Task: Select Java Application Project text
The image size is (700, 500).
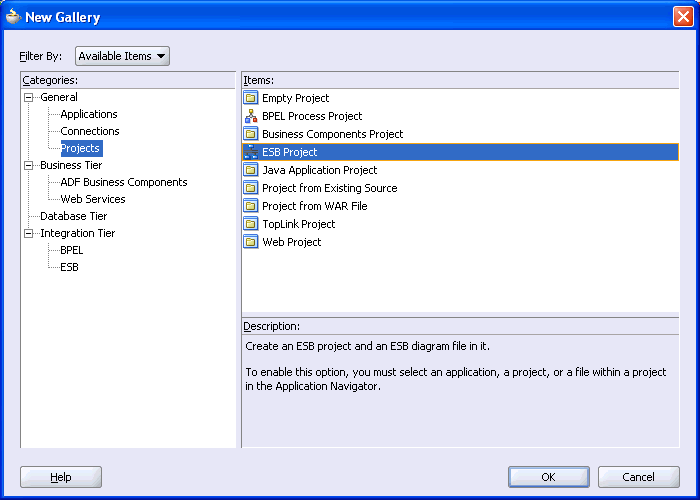Action: coord(320,170)
